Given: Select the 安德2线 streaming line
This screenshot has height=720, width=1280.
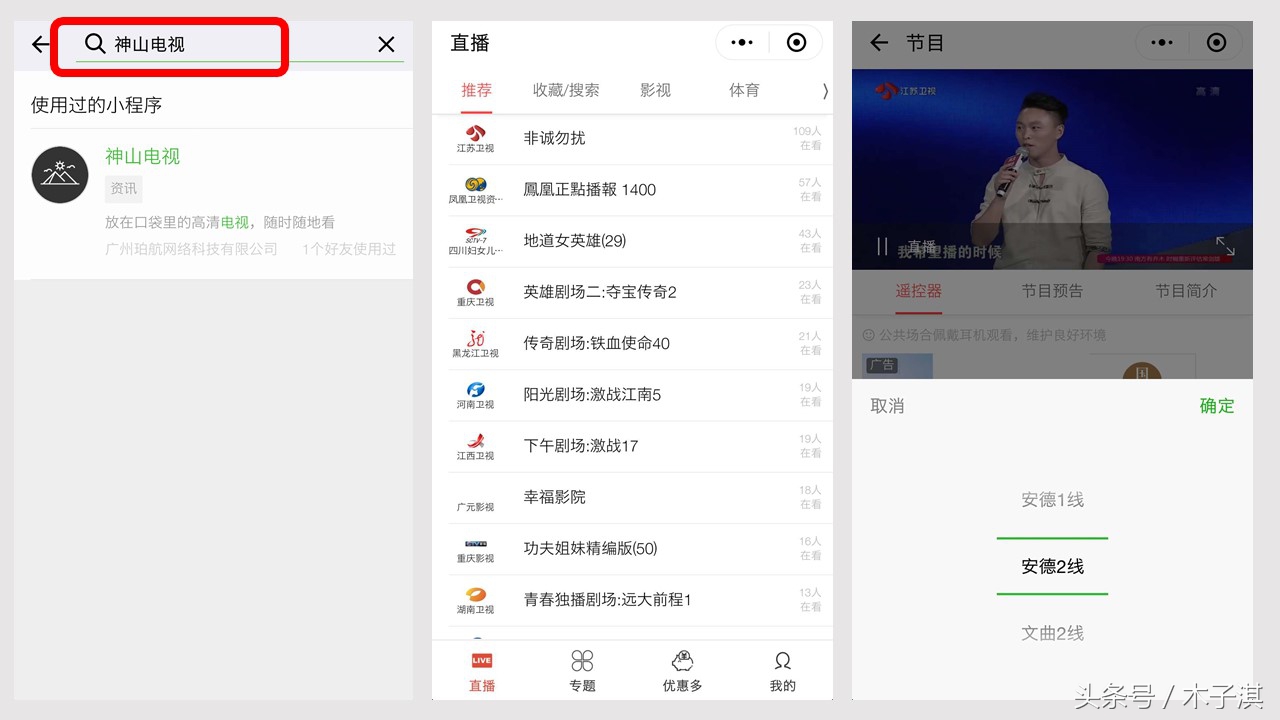Looking at the screenshot, I should (1052, 566).
